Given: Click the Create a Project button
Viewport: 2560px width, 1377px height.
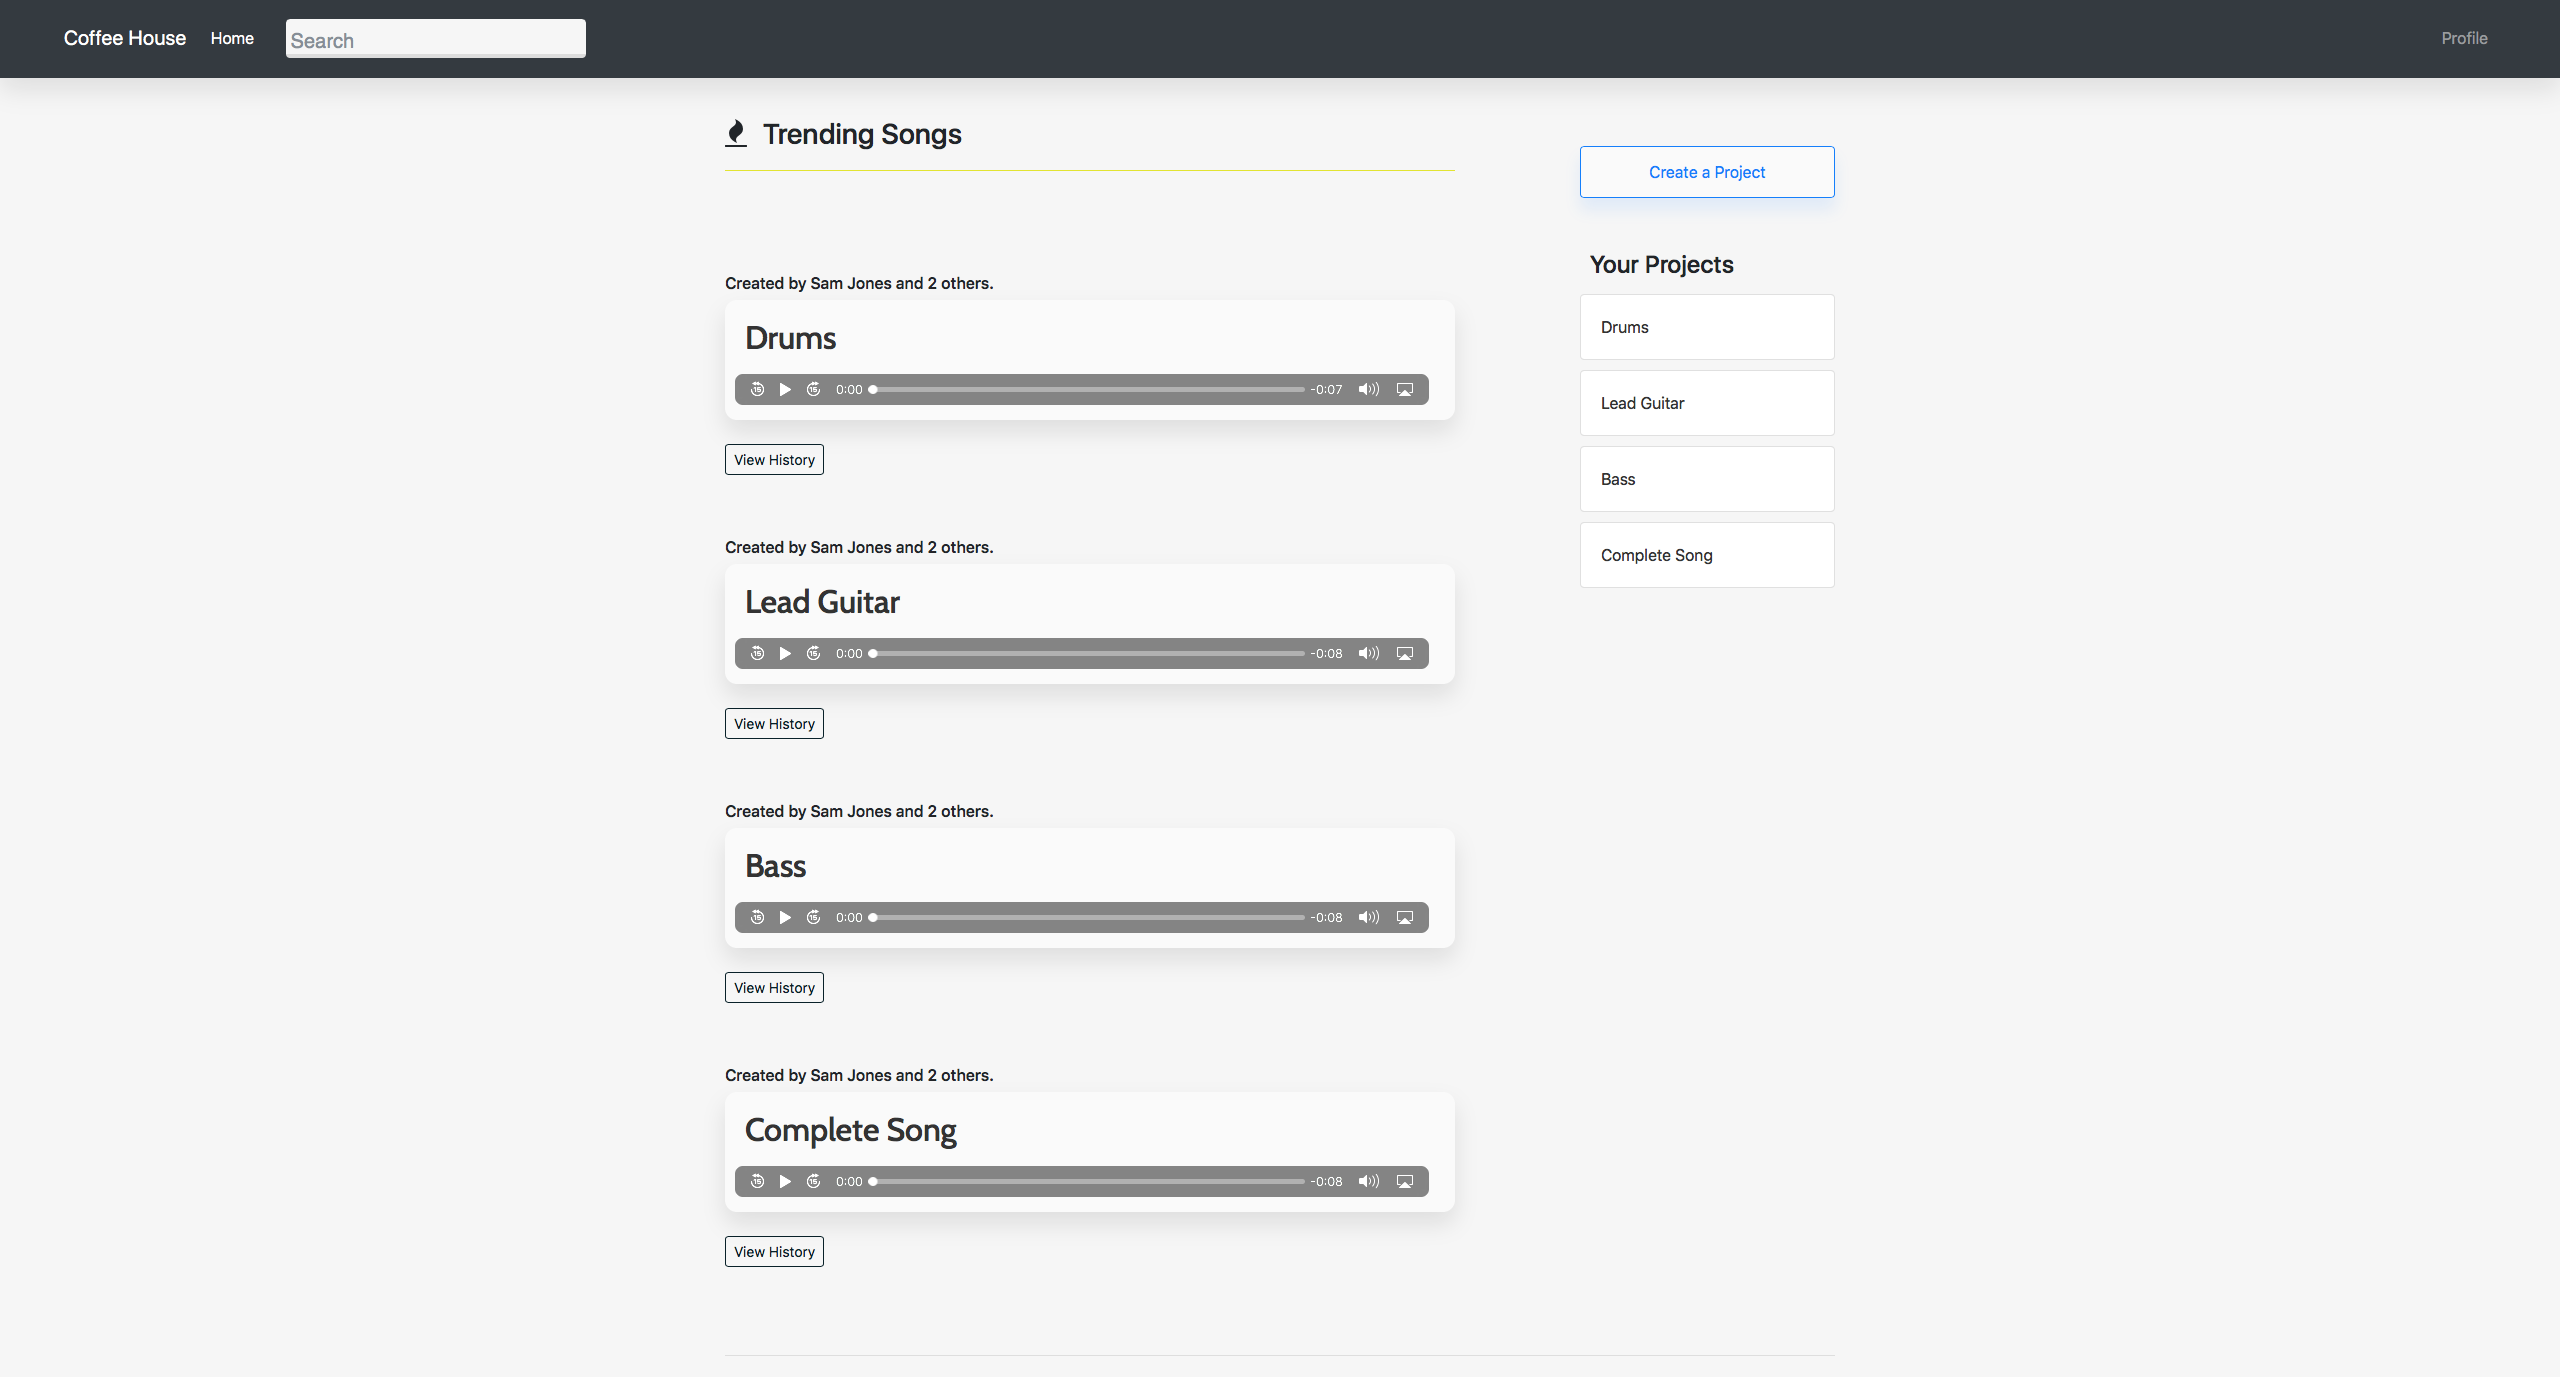Looking at the screenshot, I should tap(1706, 172).
